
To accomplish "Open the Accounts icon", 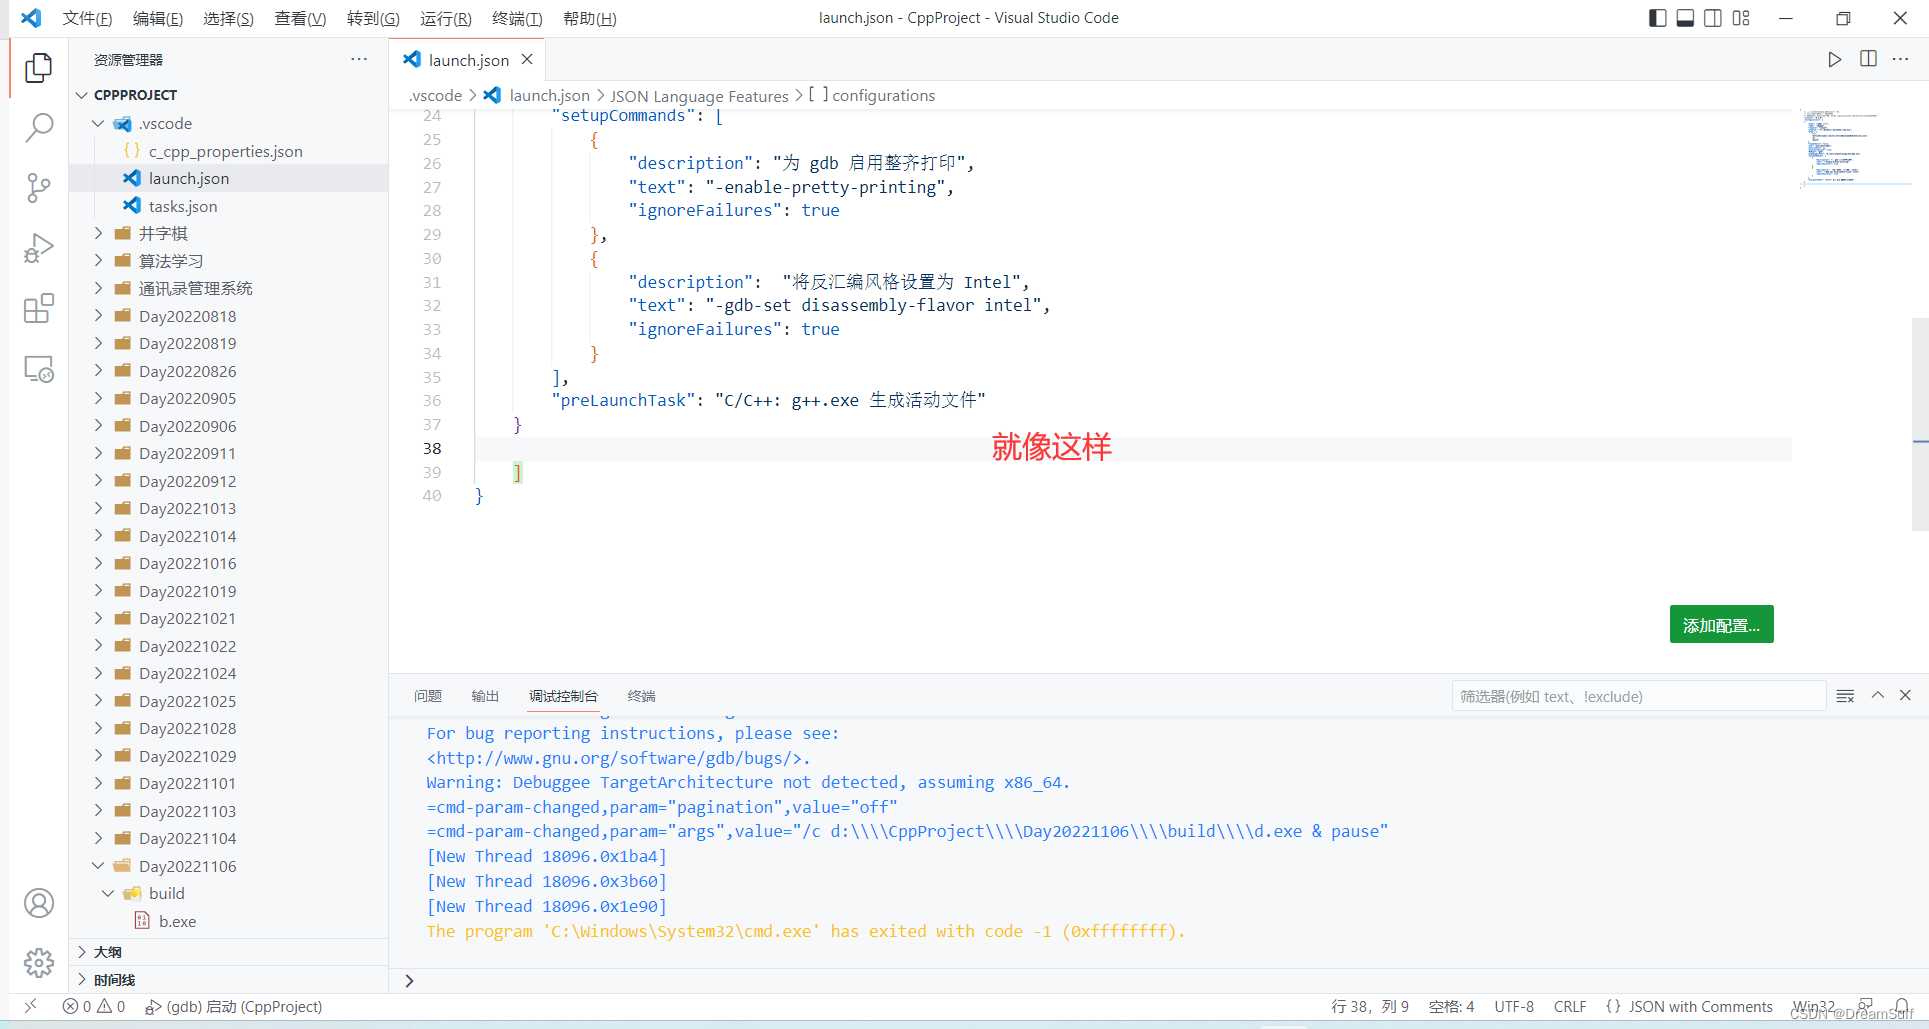I will click(x=38, y=903).
